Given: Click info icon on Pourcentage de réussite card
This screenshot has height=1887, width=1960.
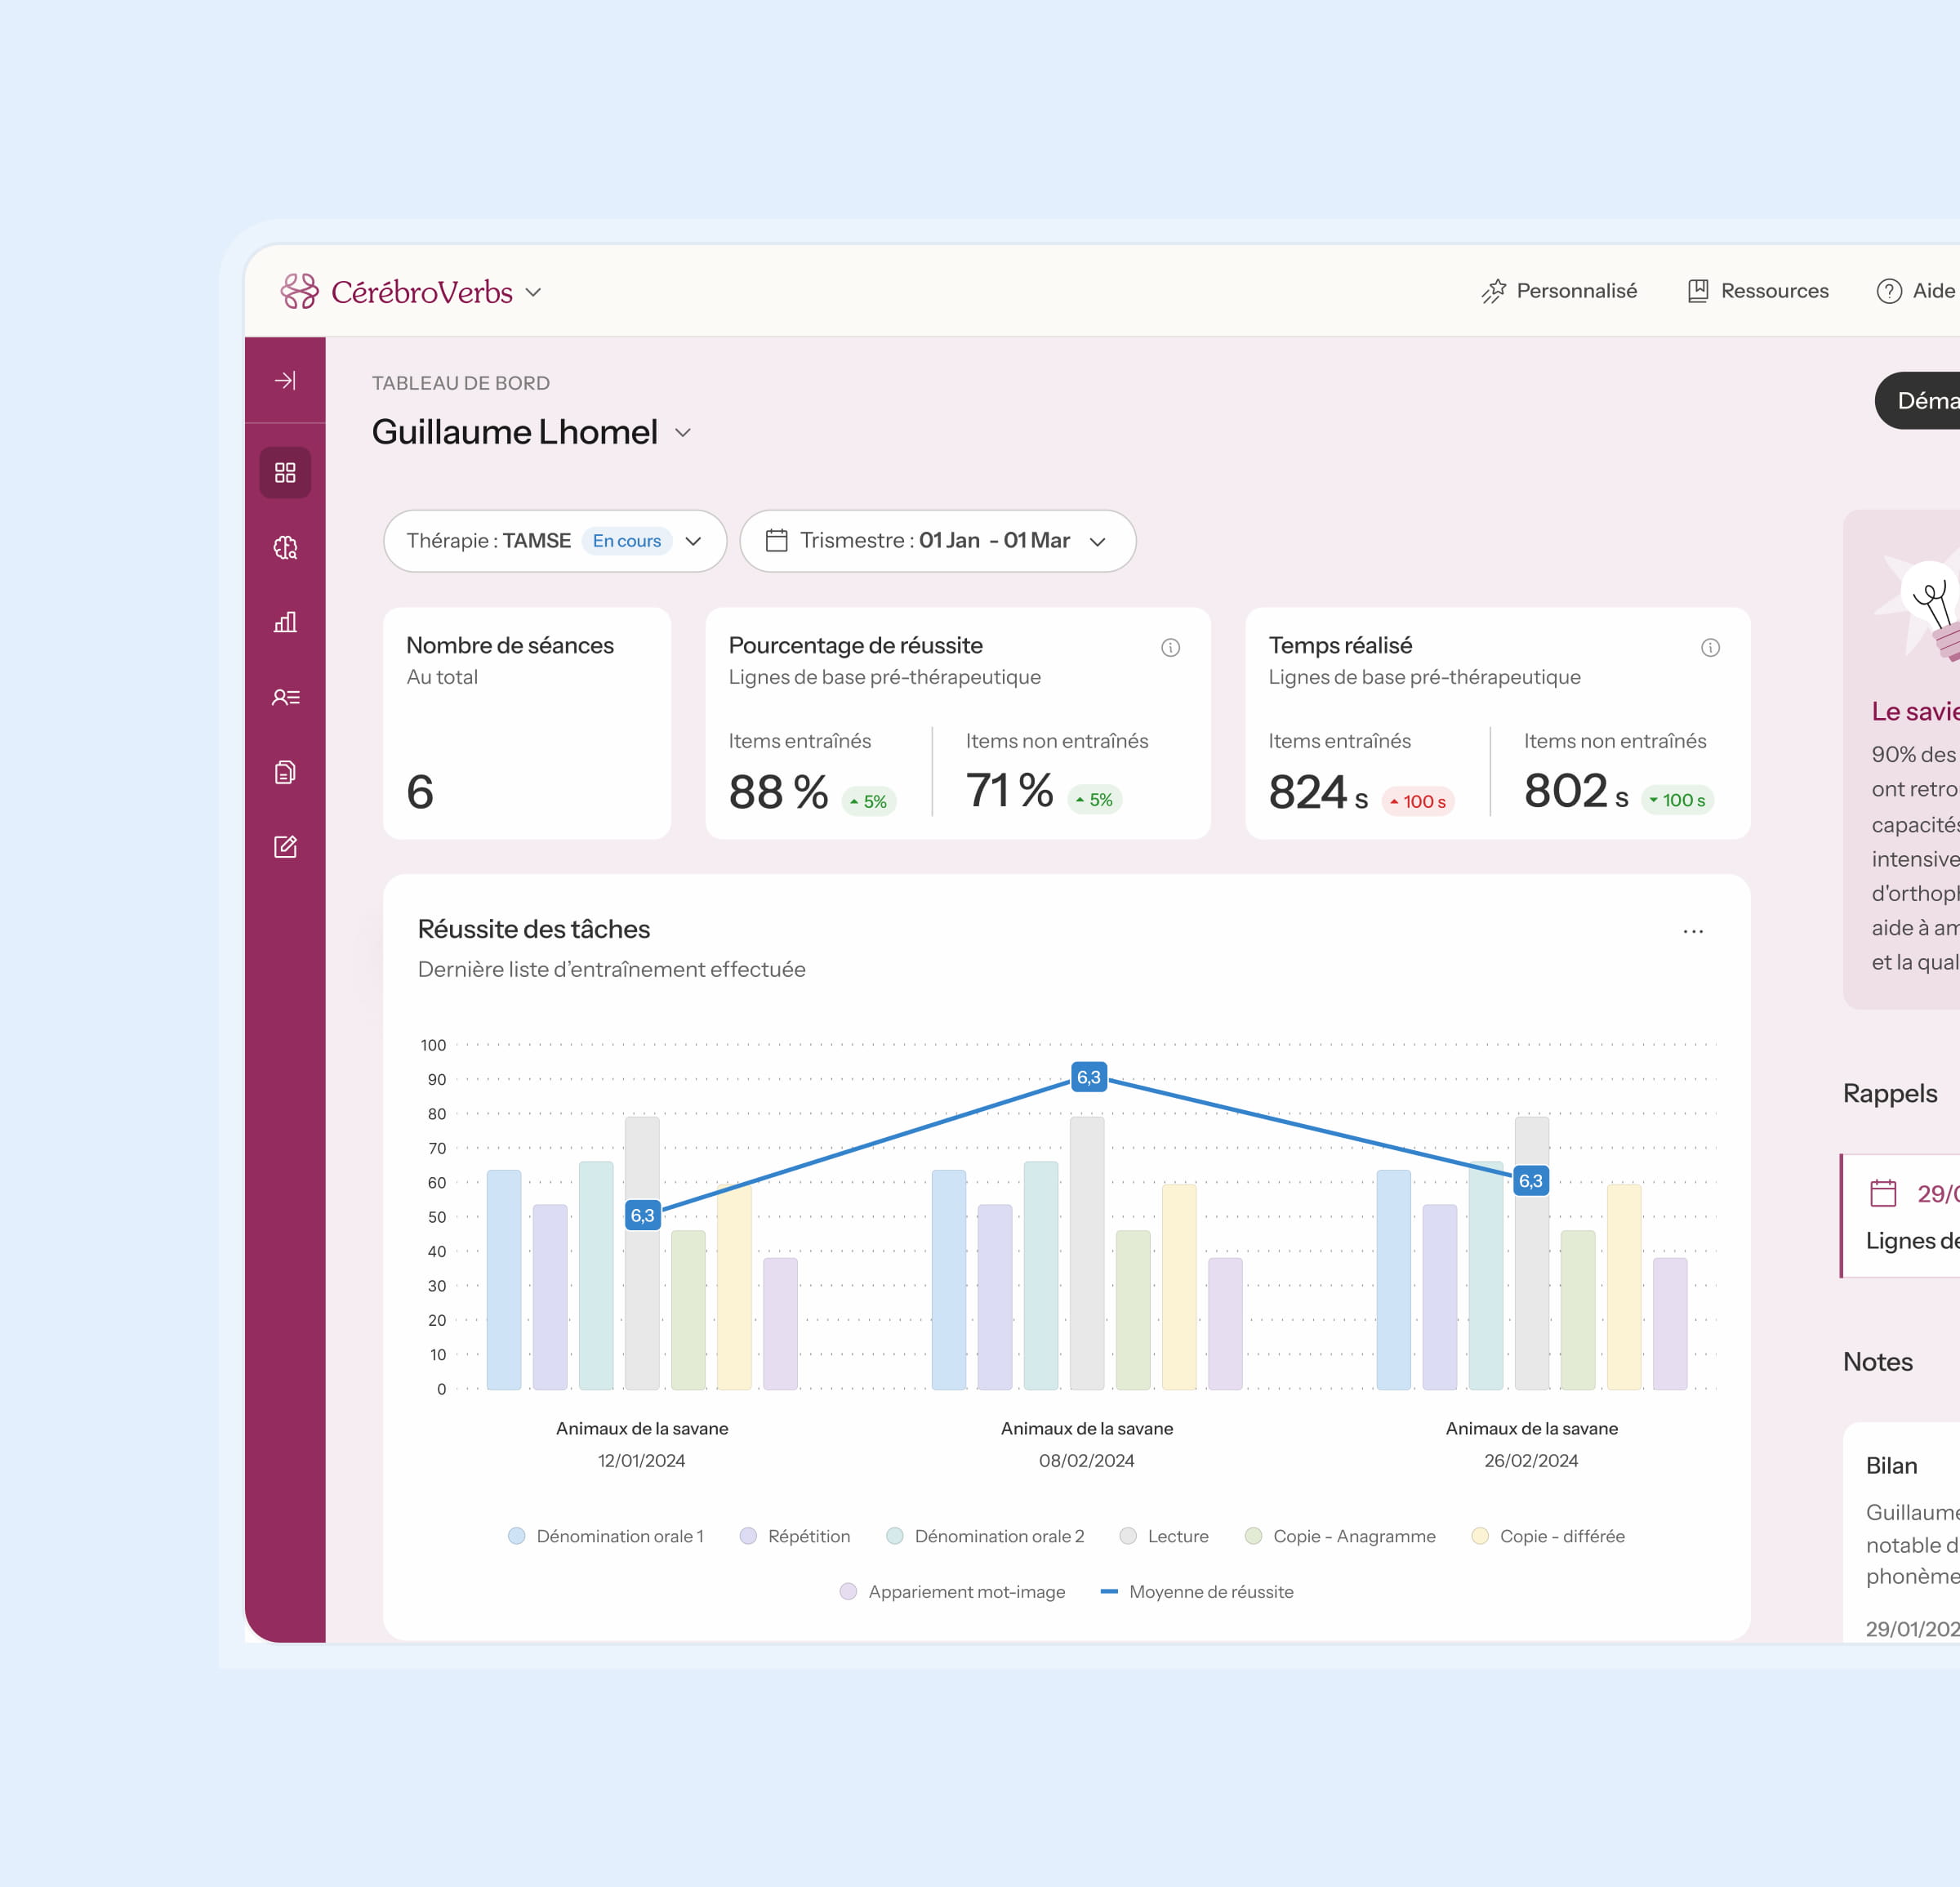Looking at the screenshot, I should point(1170,647).
